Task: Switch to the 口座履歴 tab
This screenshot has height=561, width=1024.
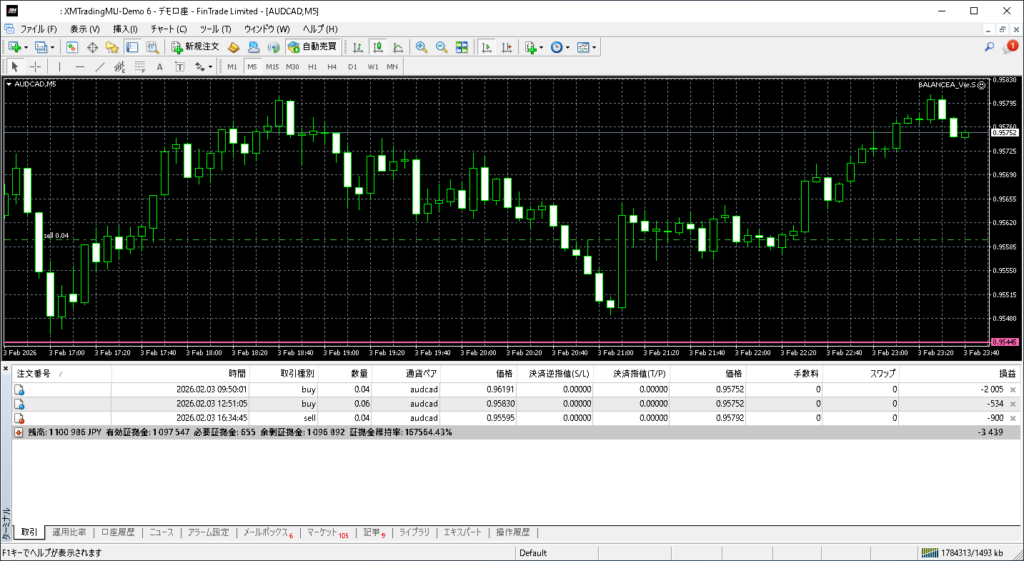Action: point(117,533)
